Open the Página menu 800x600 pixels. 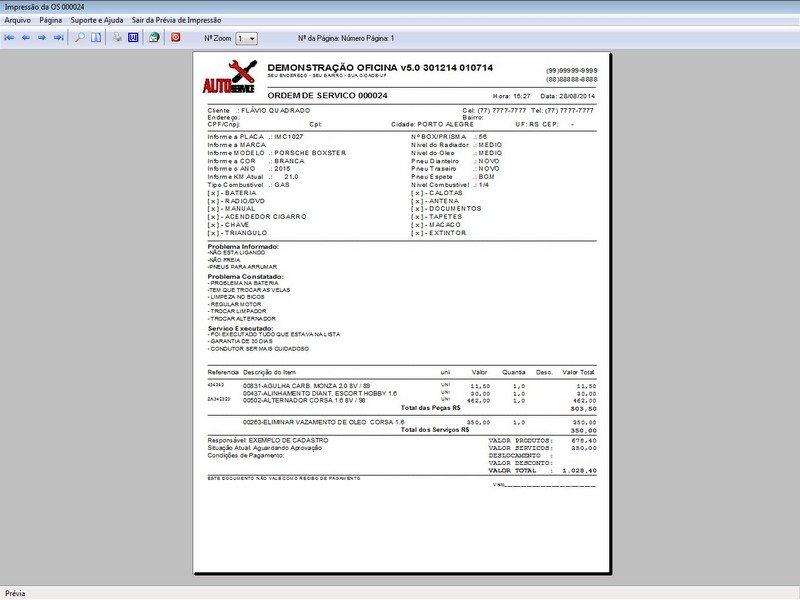51,20
